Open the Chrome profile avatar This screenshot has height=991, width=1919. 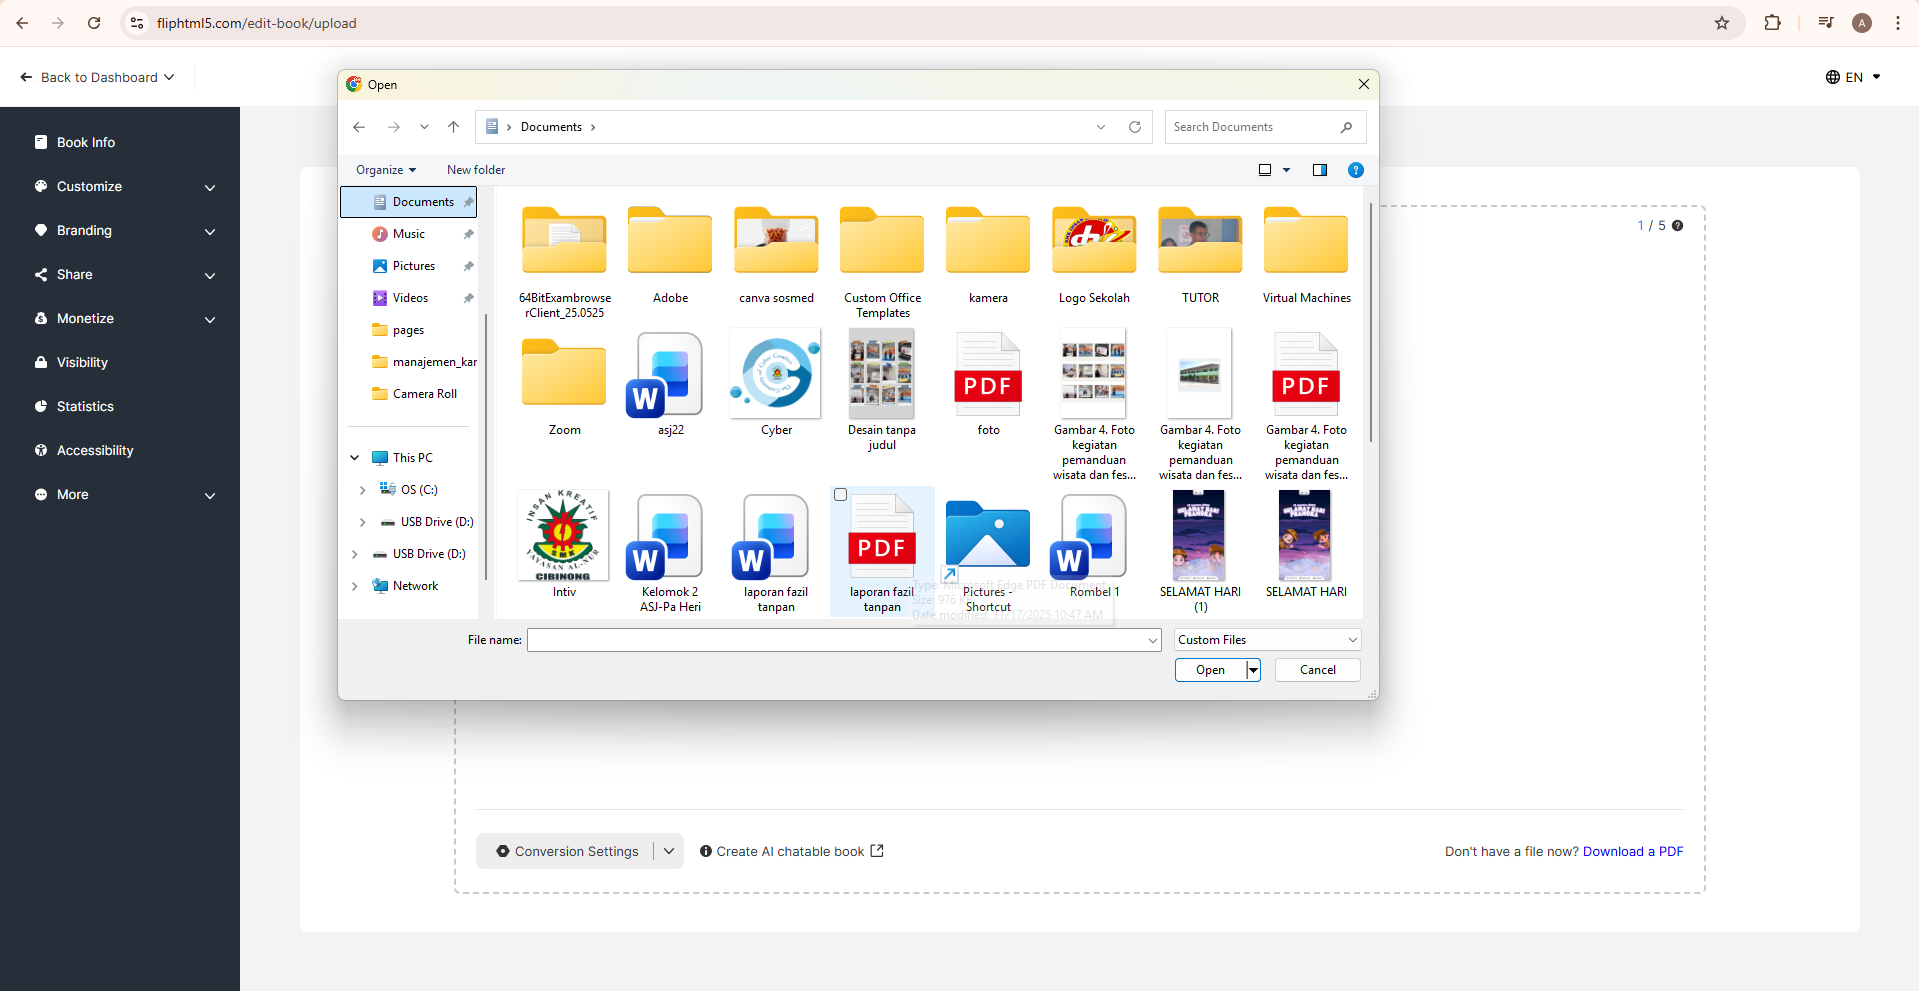coord(1861,23)
